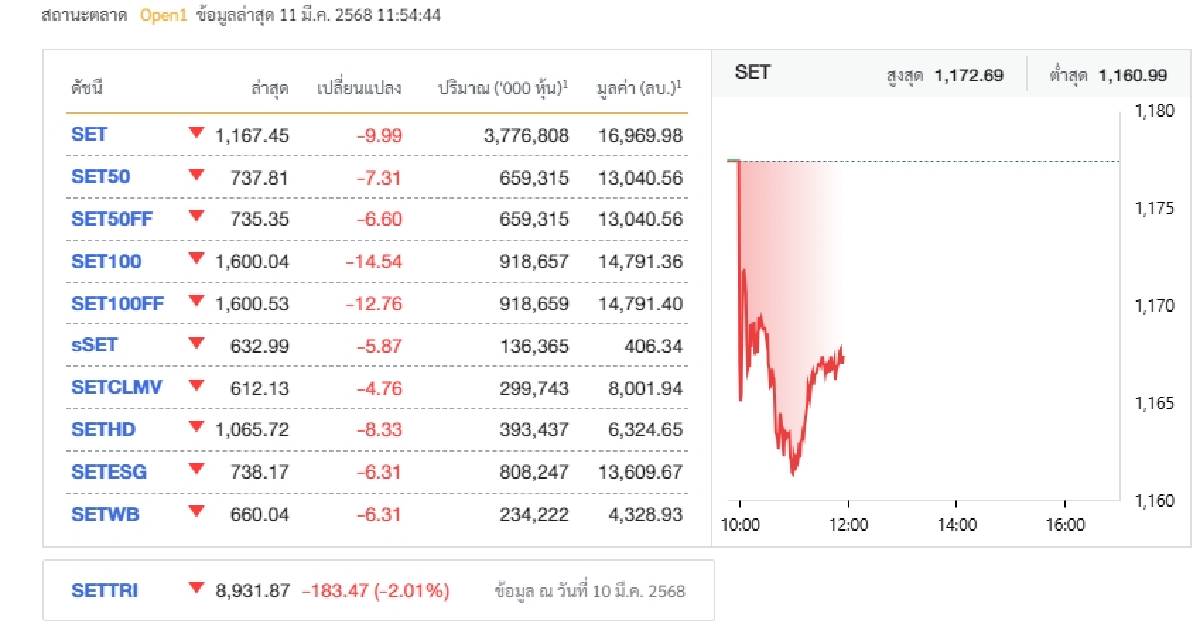Click the red down arrow for SETHD
This screenshot has height=628, width=1200.
(x=196, y=428)
